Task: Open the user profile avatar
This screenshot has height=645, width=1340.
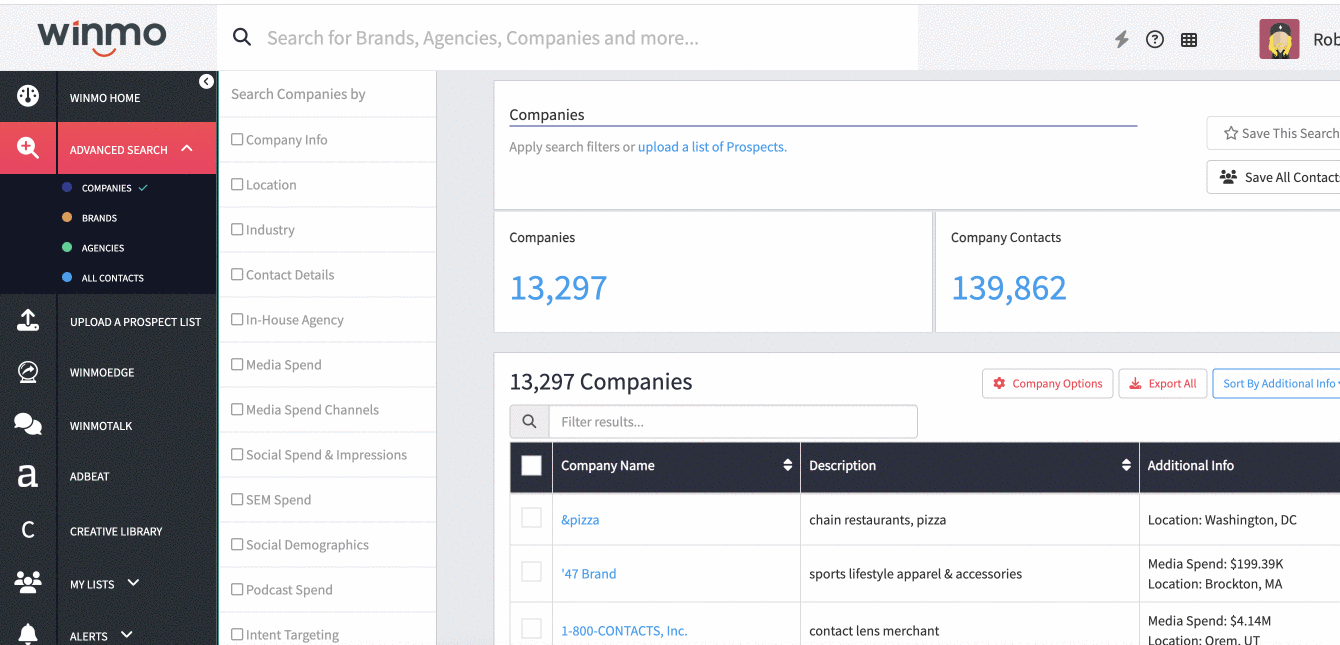Action: (x=1279, y=39)
